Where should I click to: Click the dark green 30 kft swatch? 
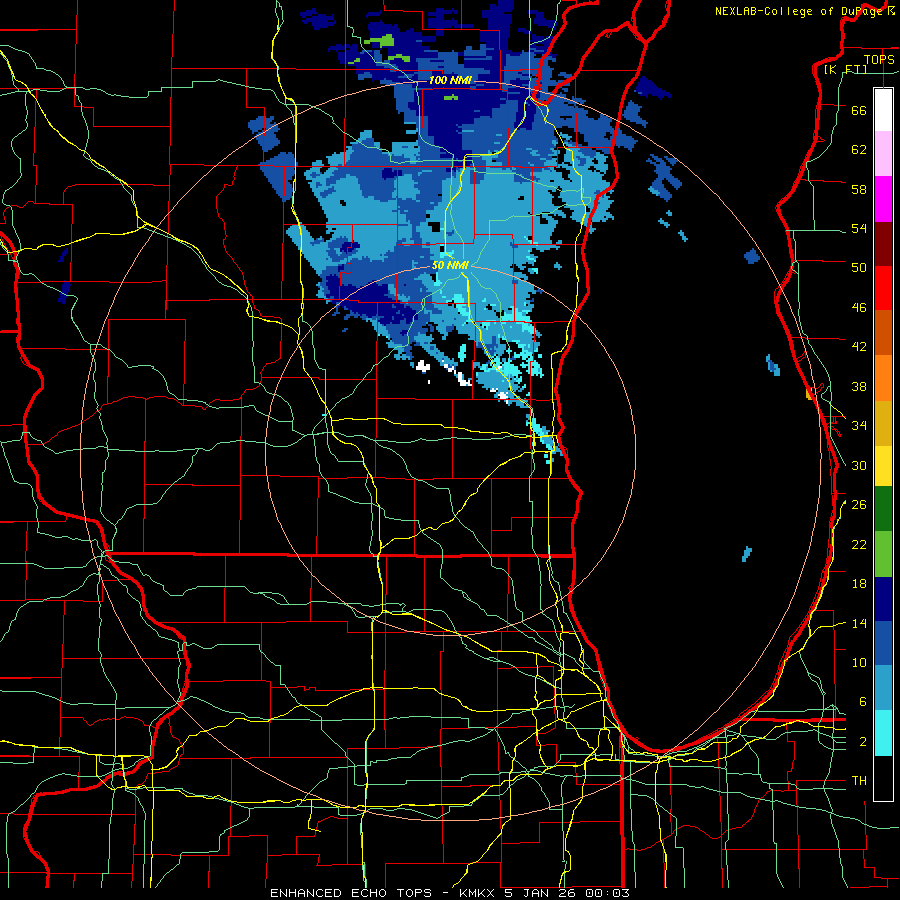click(883, 509)
